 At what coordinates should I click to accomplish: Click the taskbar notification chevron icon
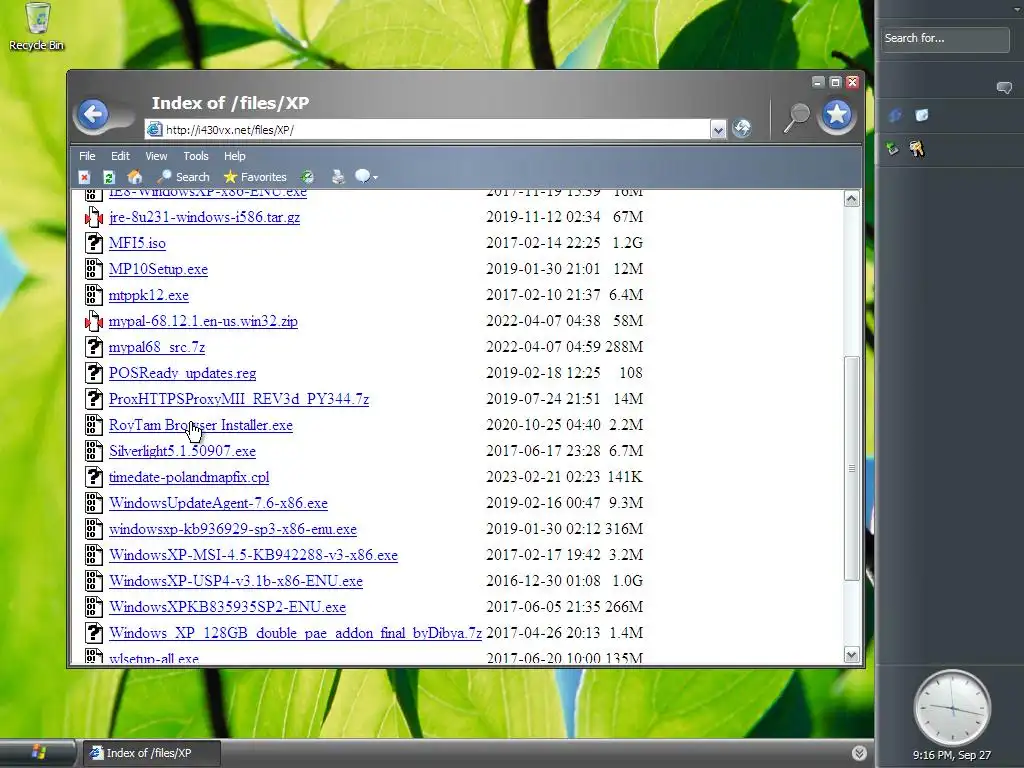pos(859,753)
